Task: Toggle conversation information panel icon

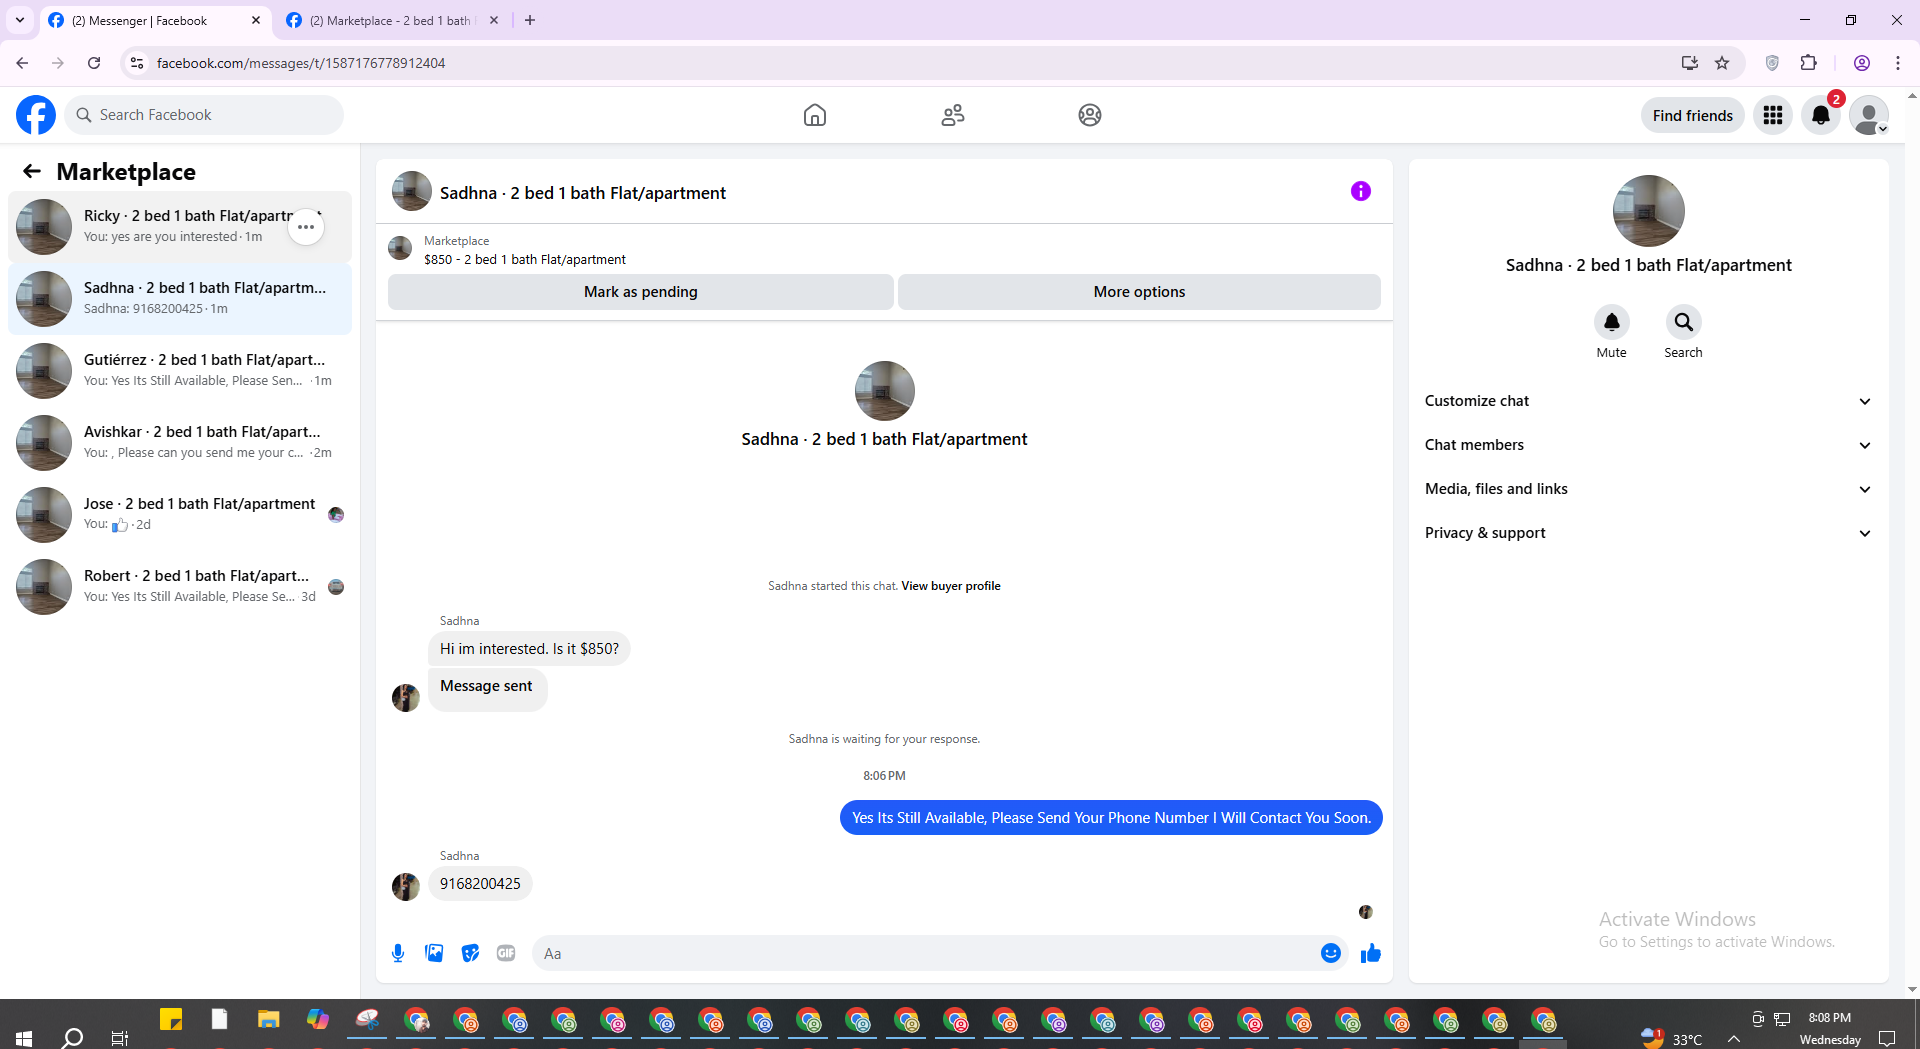Action: tap(1361, 191)
